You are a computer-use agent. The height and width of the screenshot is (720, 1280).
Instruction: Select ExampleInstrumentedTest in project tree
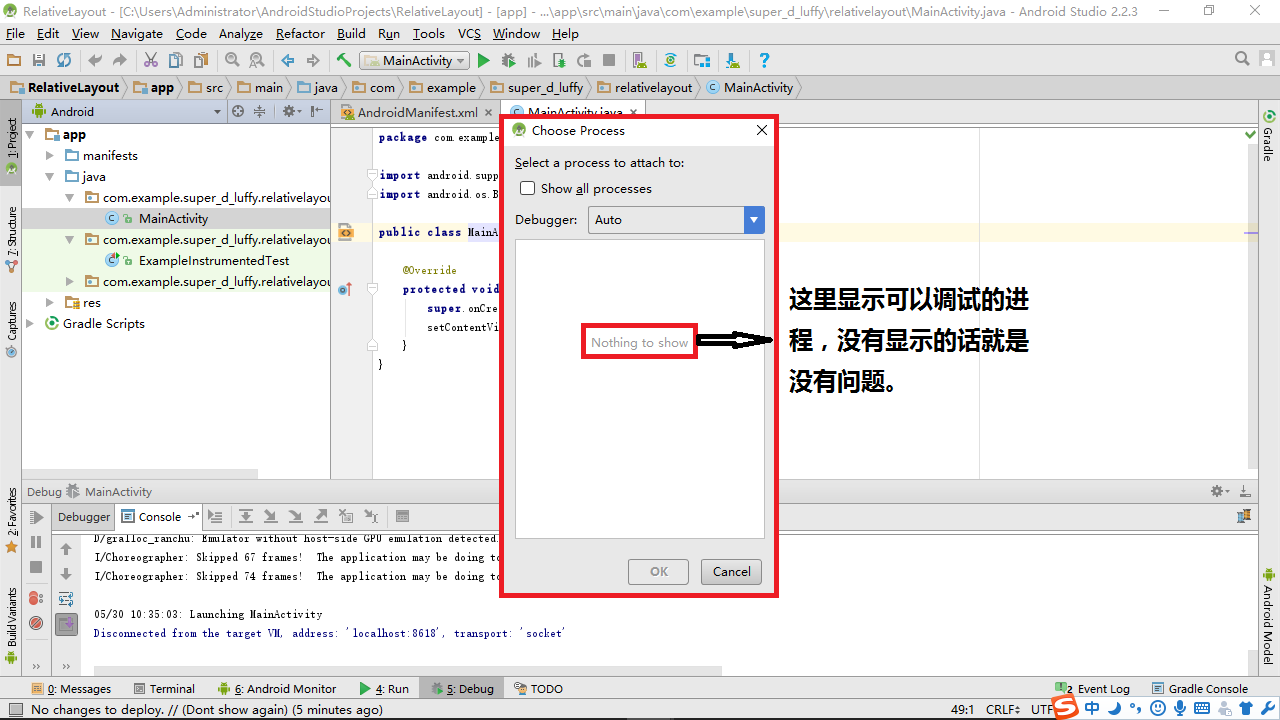213,260
